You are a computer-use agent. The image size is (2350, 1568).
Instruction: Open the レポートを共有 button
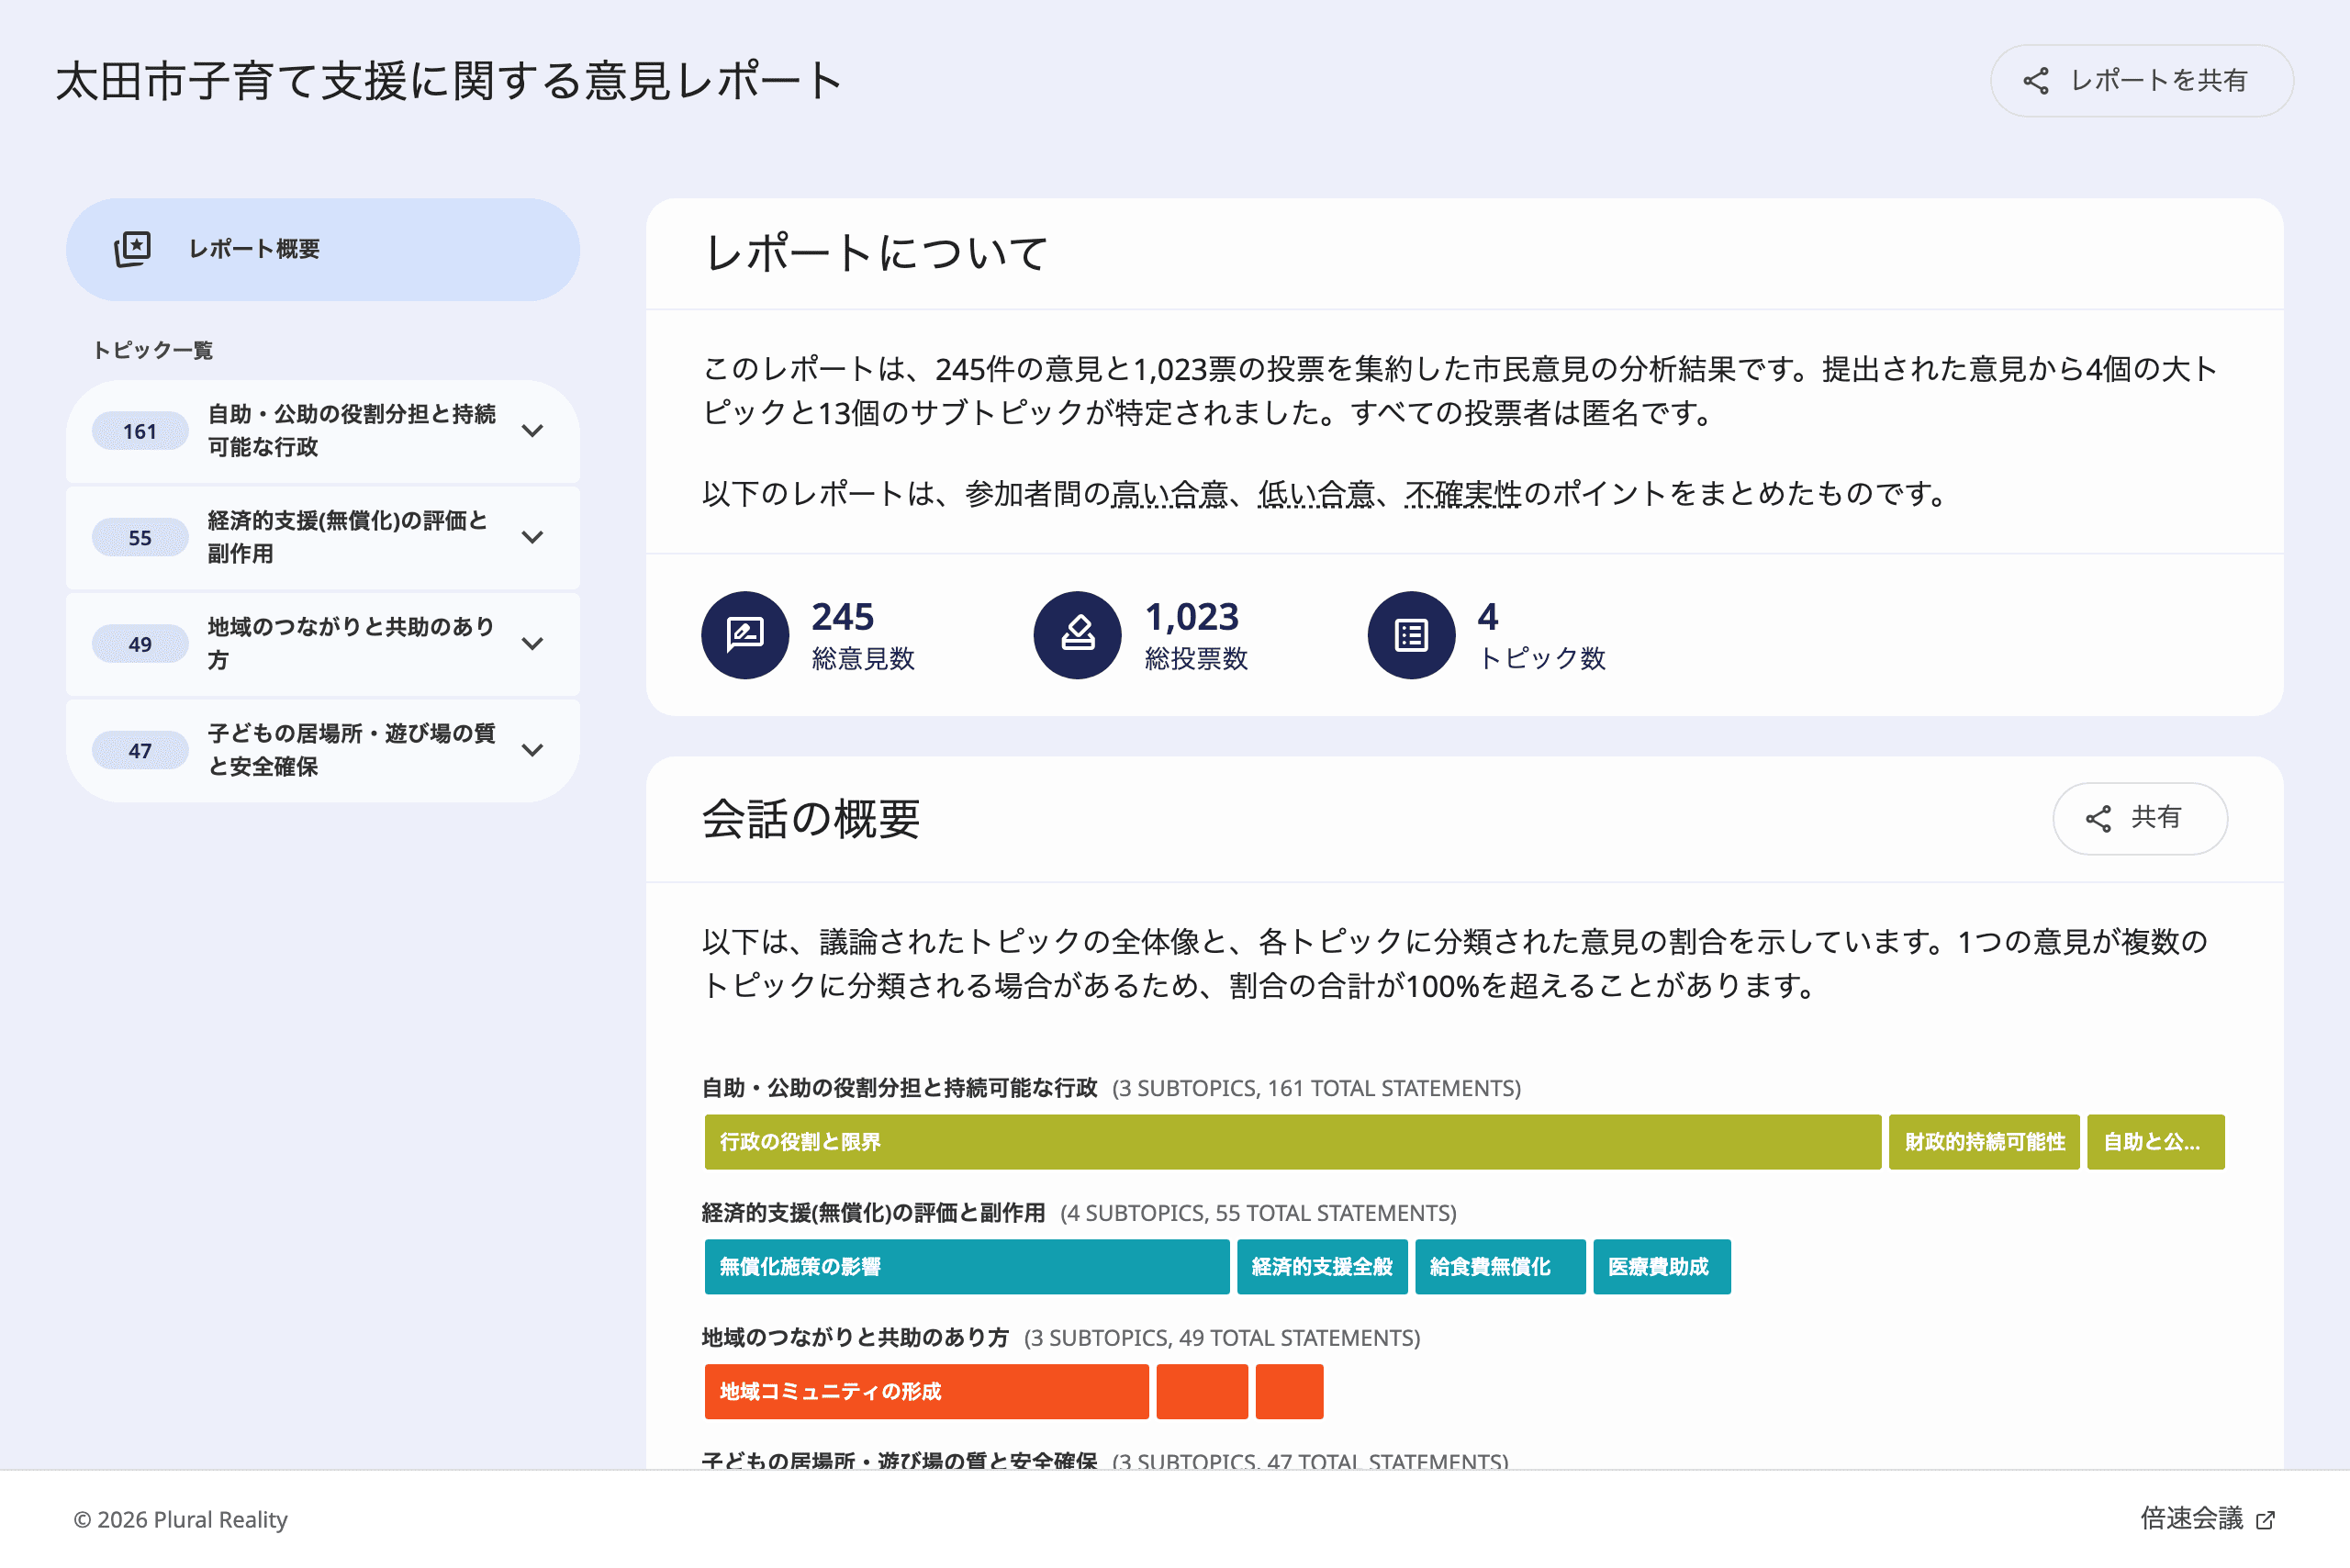pos(2140,81)
